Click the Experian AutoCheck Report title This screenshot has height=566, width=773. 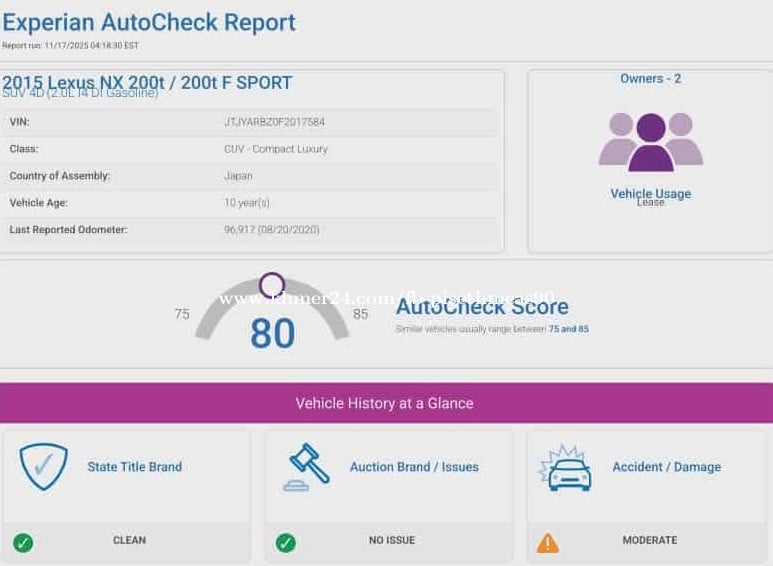(149, 22)
